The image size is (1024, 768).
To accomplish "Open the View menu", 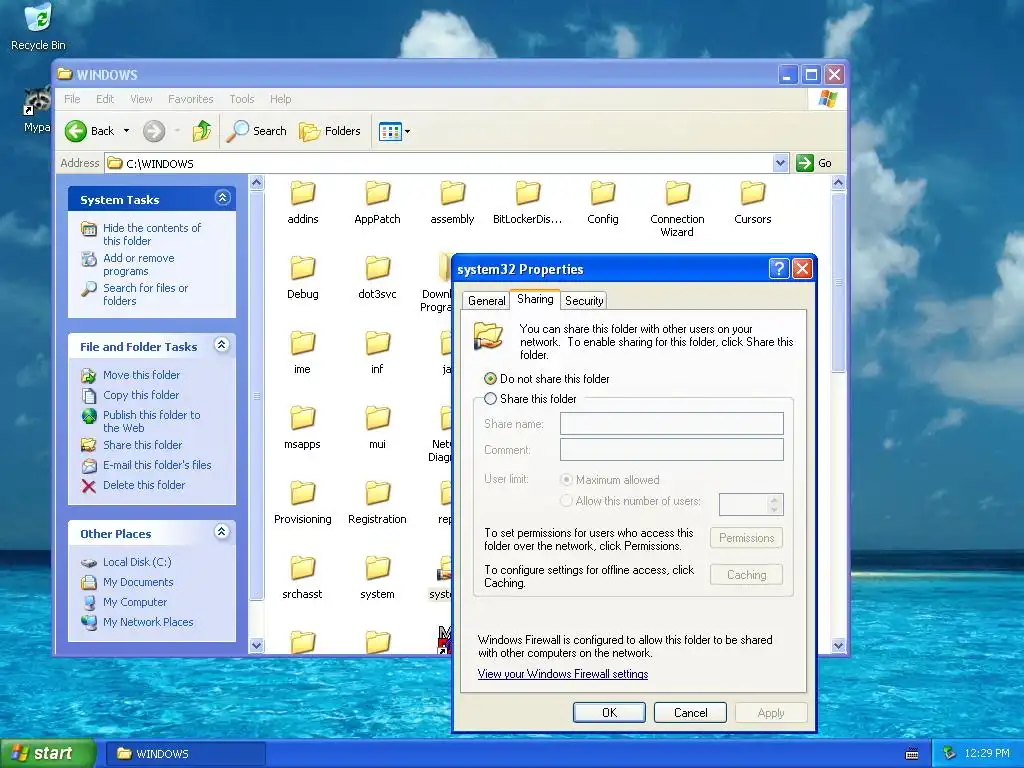I will tap(141, 99).
